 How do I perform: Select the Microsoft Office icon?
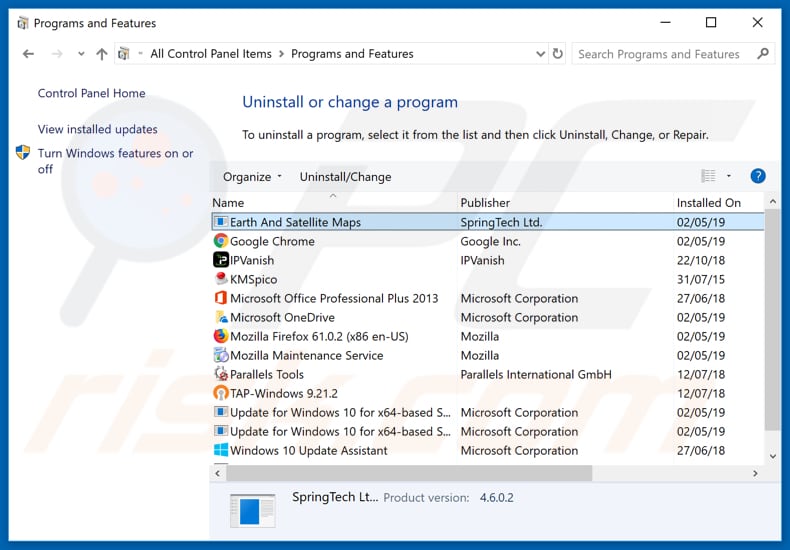pos(221,298)
